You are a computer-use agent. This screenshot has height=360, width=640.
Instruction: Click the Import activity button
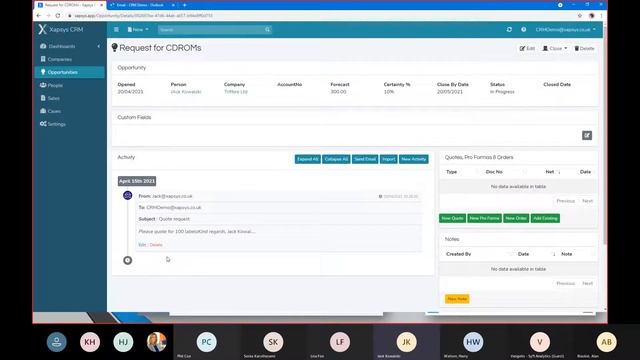click(389, 159)
